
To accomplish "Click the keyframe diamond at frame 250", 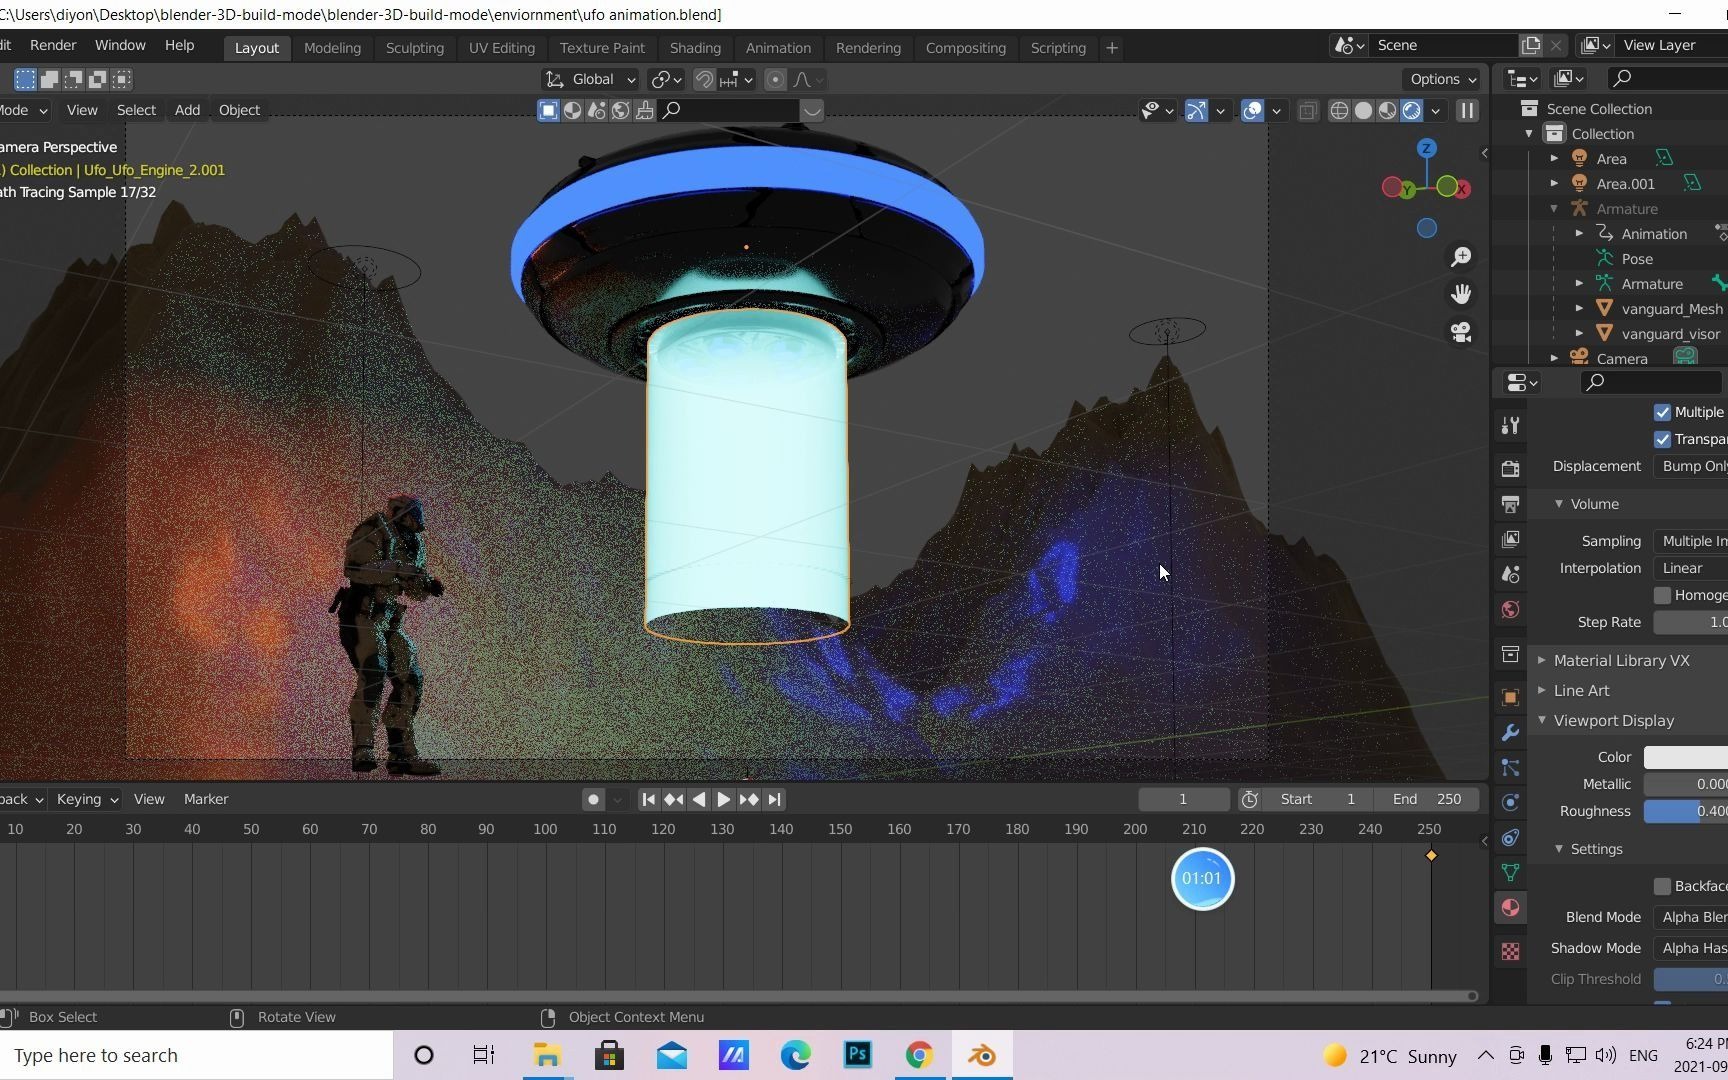I will 1431,855.
